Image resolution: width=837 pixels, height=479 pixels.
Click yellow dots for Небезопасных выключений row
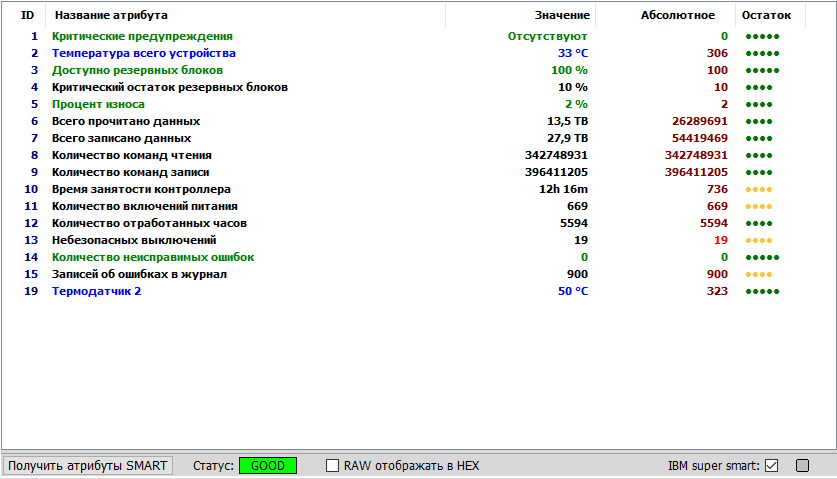pos(759,240)
